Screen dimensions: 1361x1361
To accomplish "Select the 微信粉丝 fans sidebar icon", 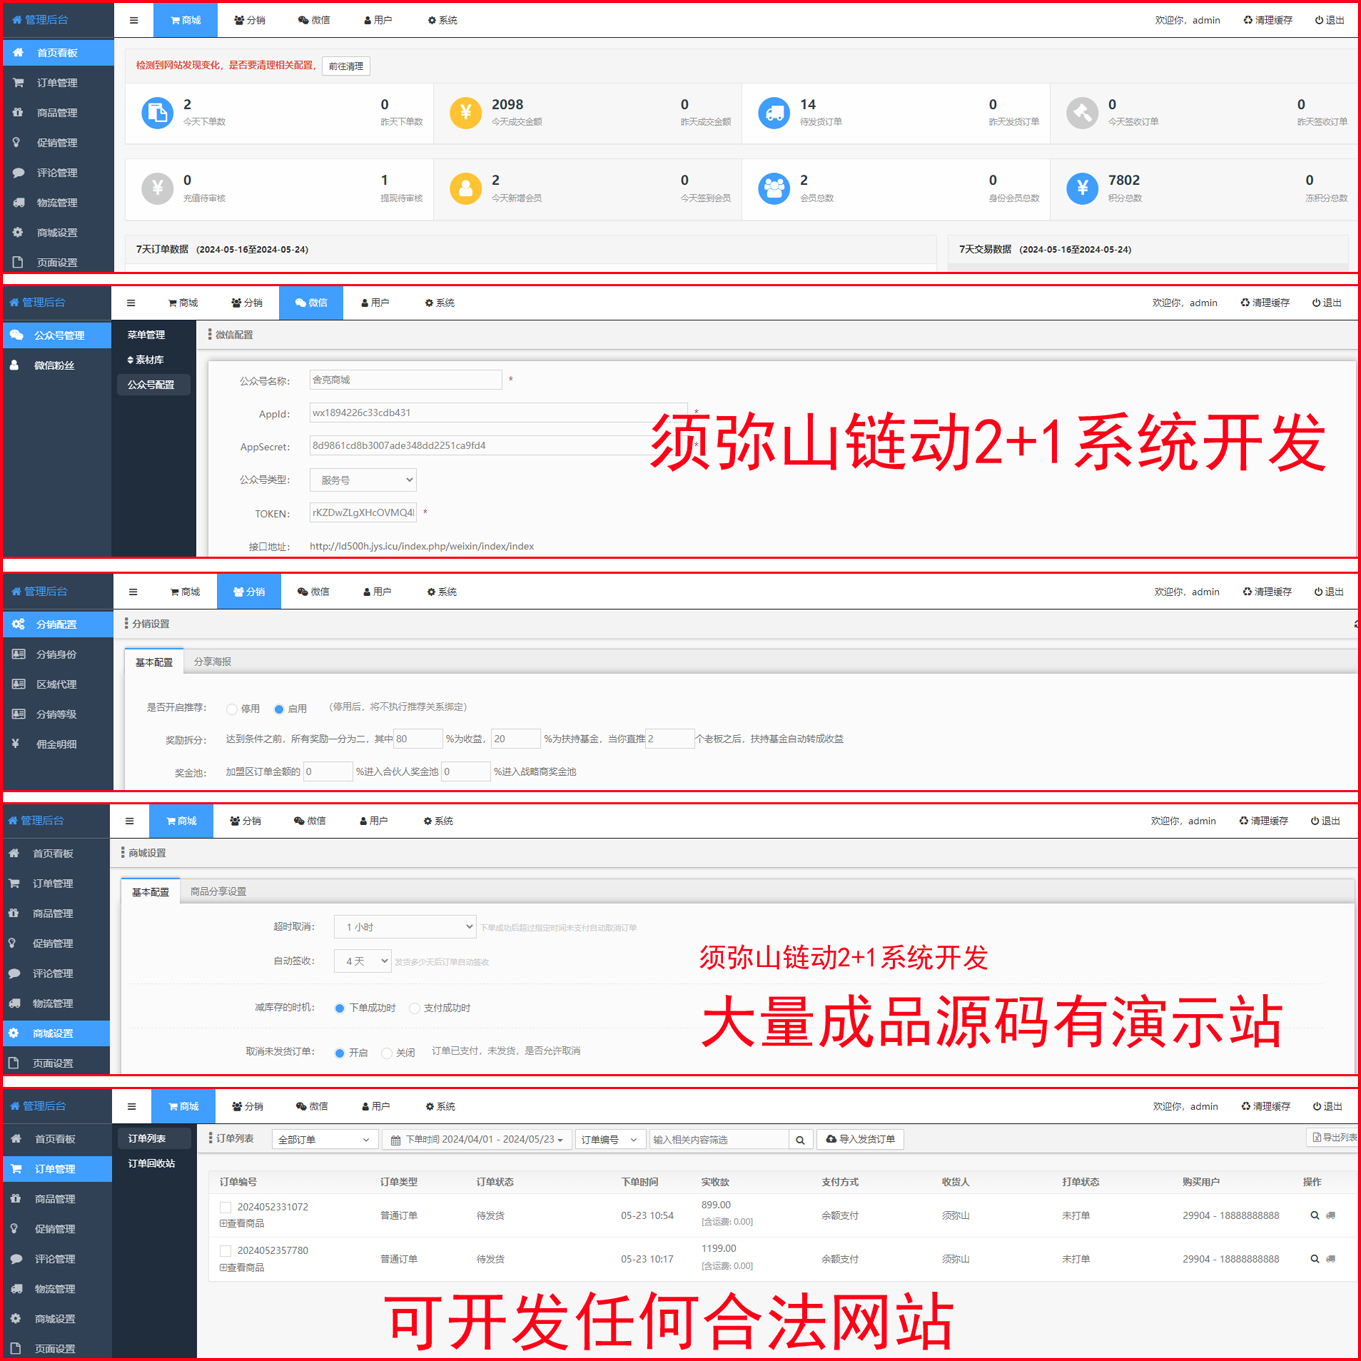I will [13, 366].
